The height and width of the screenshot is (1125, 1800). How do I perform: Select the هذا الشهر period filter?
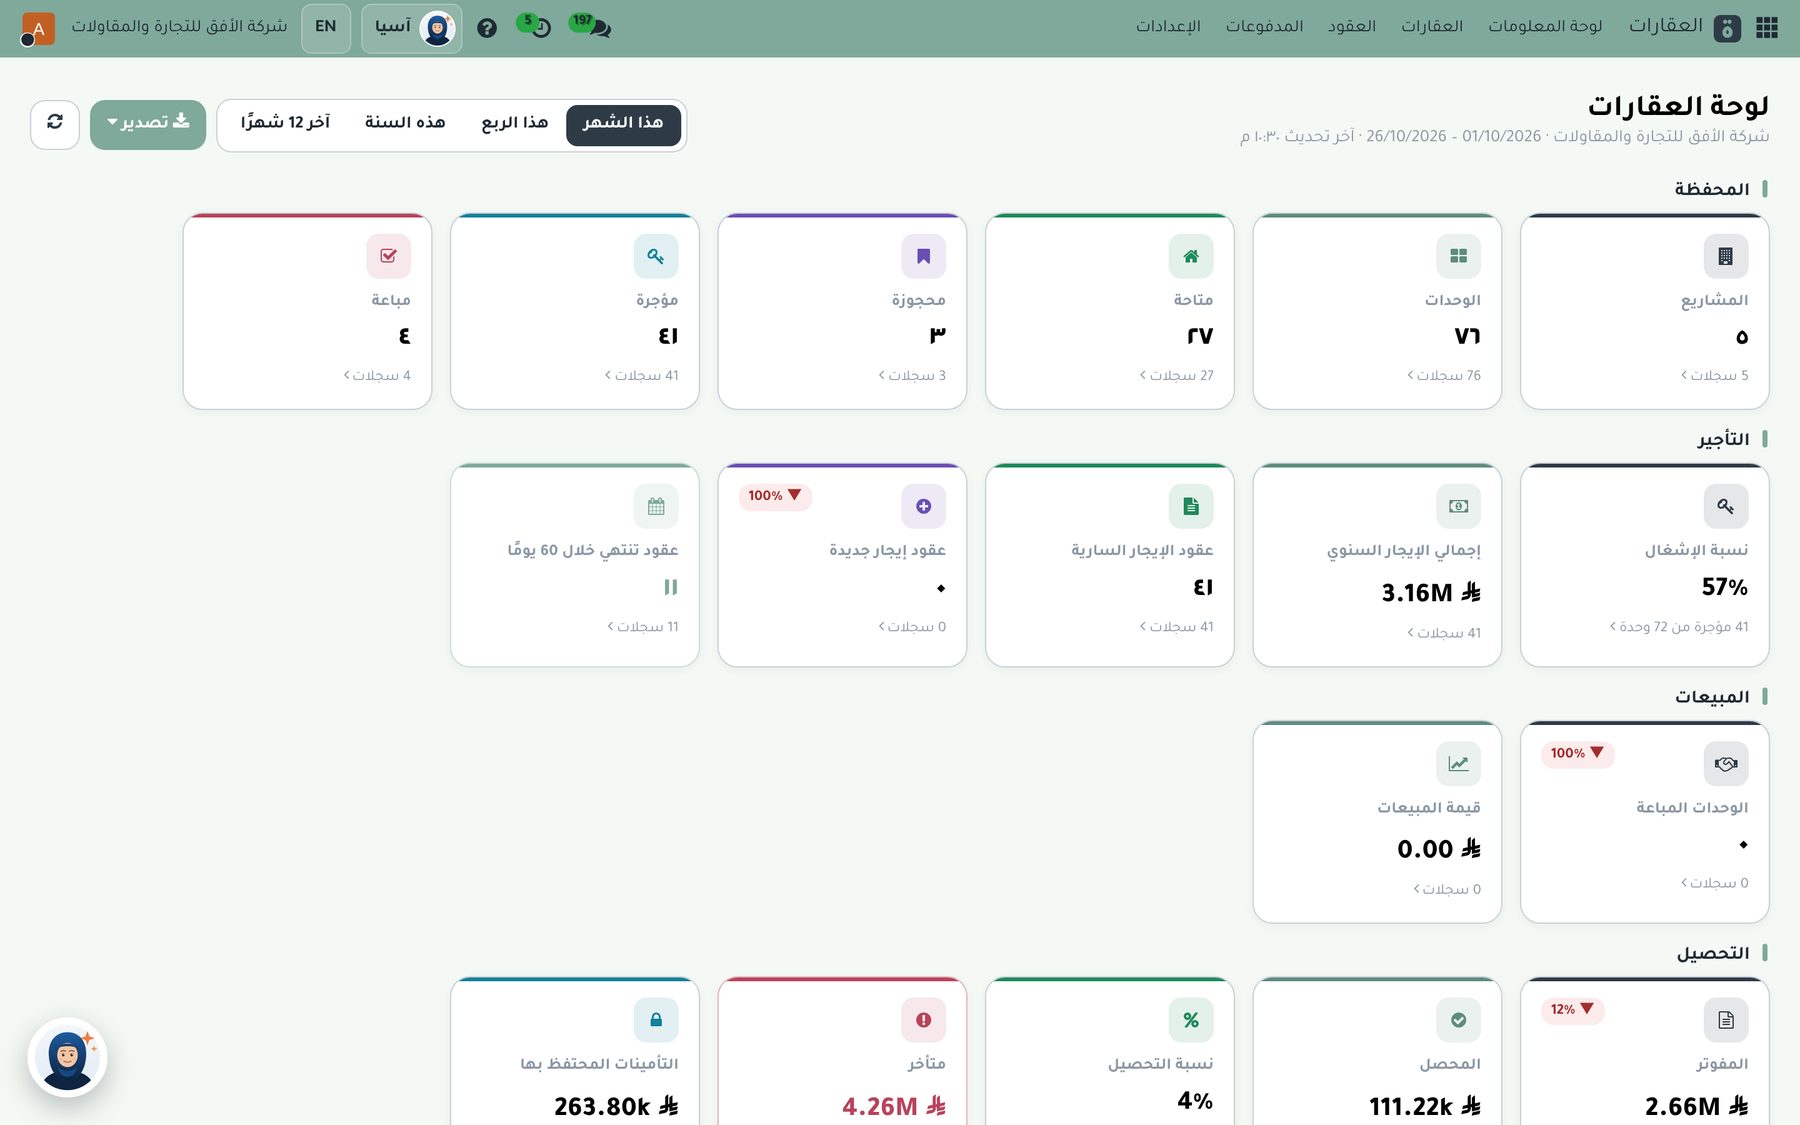623,125
